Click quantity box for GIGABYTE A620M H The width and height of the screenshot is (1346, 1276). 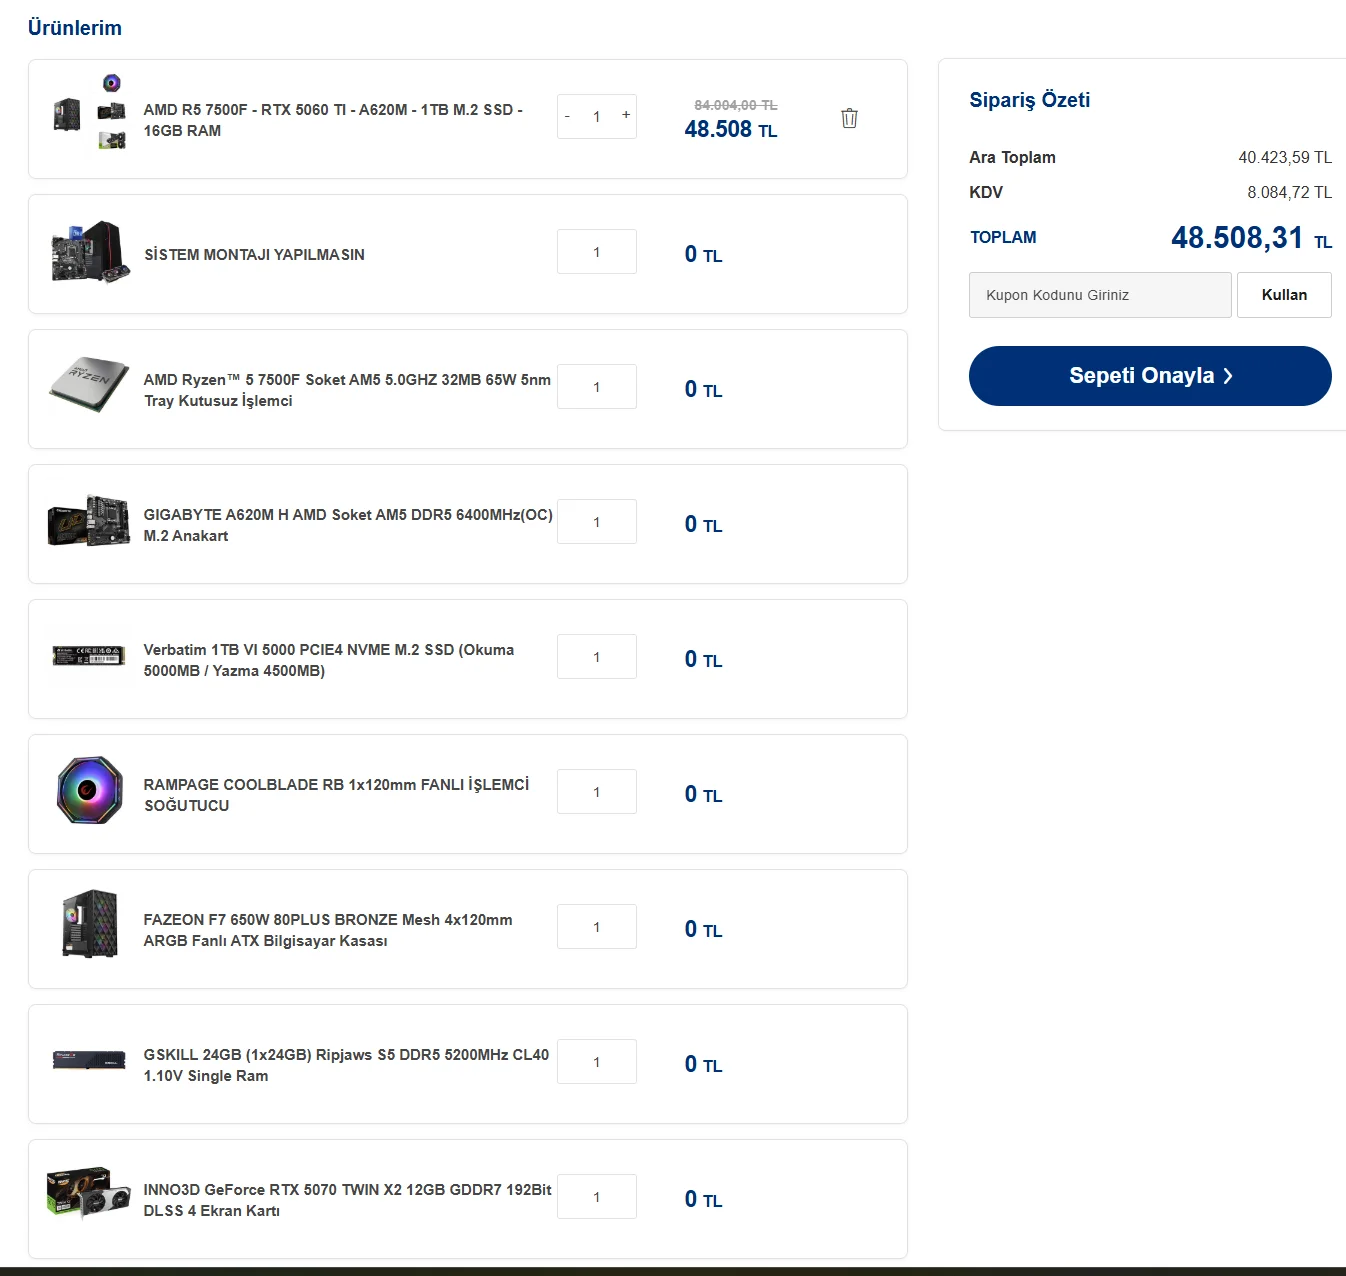point(597,522)
